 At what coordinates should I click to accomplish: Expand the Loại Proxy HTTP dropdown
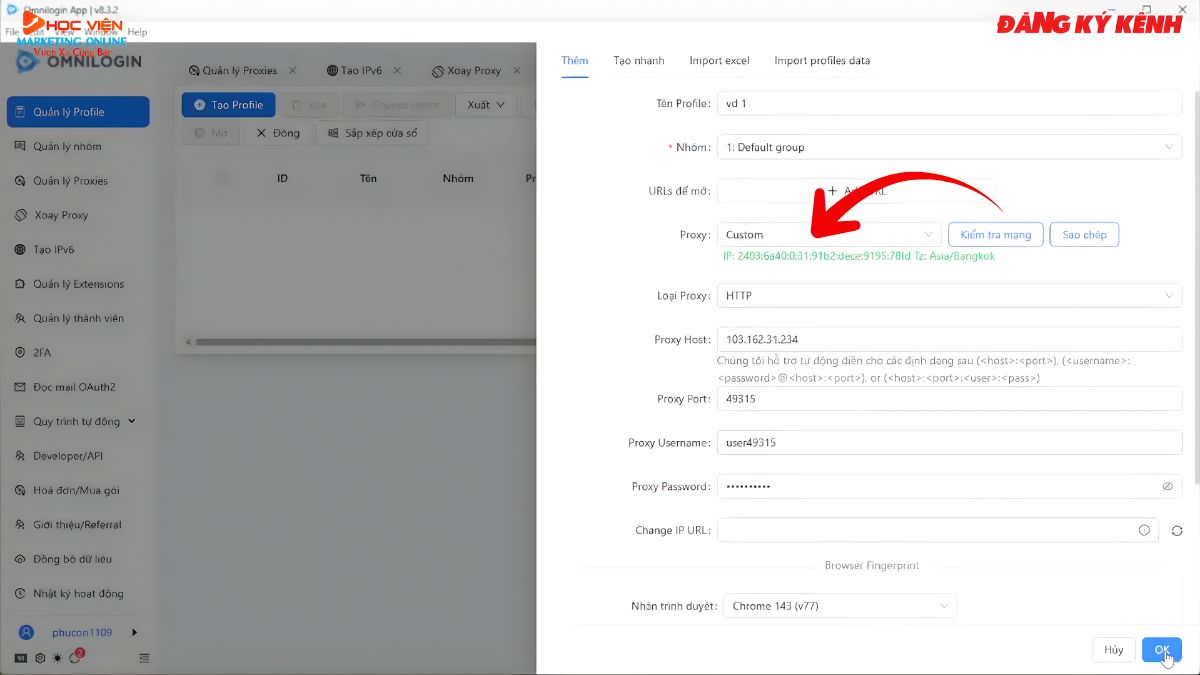pos(949,296)
